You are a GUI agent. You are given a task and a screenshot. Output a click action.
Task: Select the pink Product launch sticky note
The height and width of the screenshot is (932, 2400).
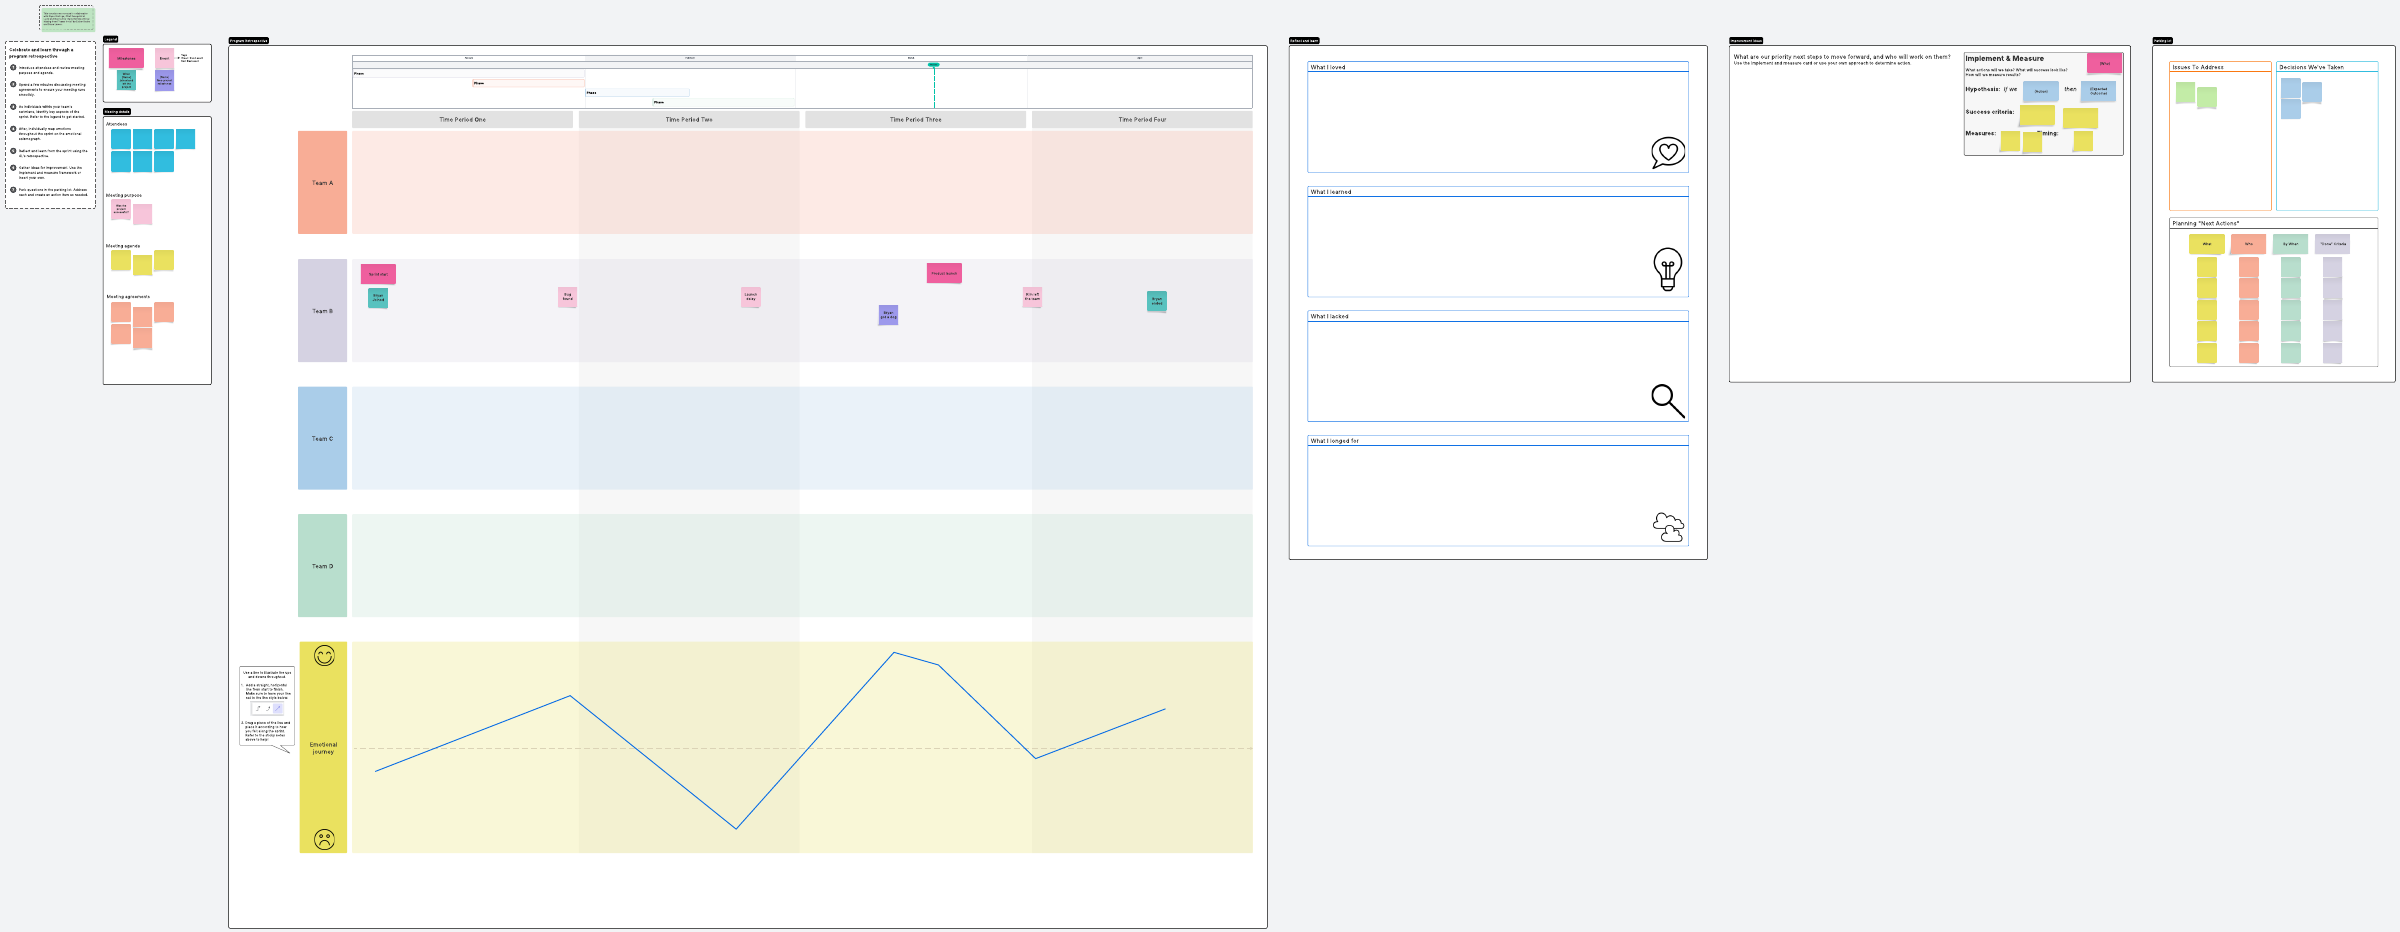pos(944,273)
